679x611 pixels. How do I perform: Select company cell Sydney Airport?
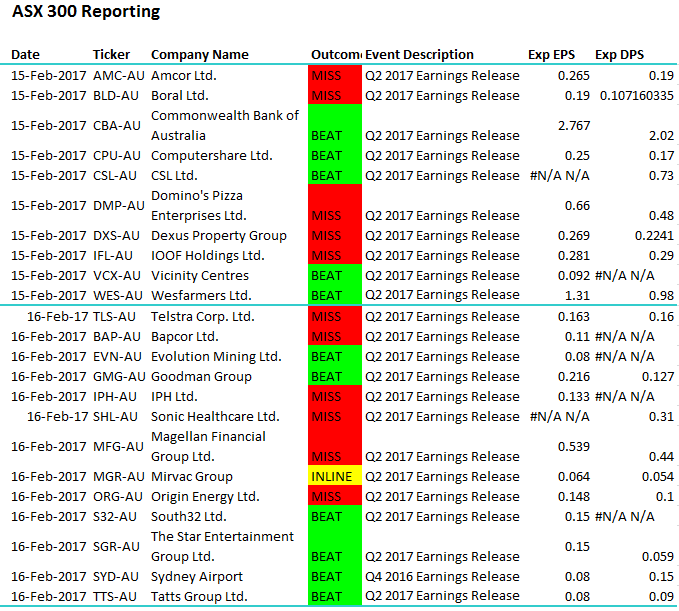click(197, 577)
